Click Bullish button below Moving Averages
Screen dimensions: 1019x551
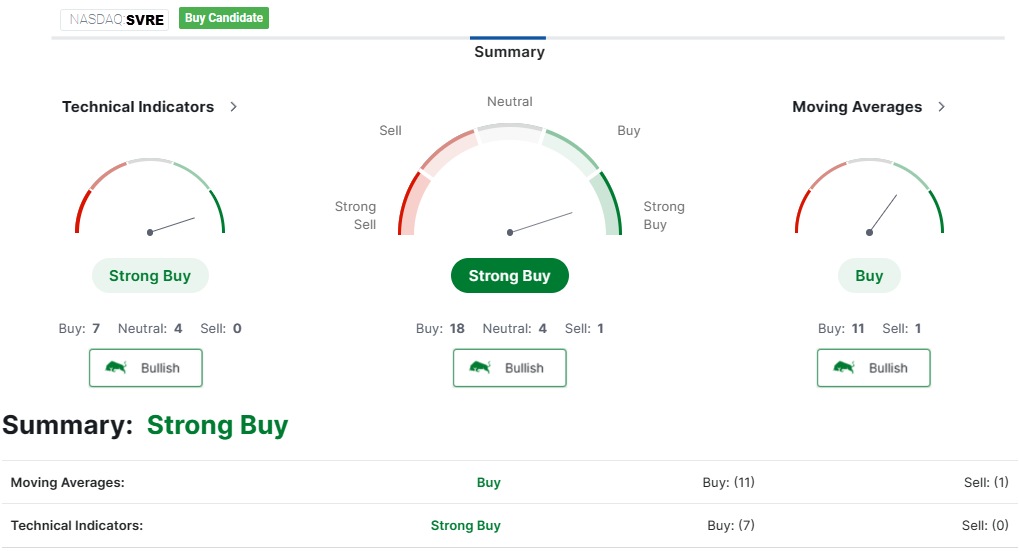pyautogui.click(x=874, y=368)
